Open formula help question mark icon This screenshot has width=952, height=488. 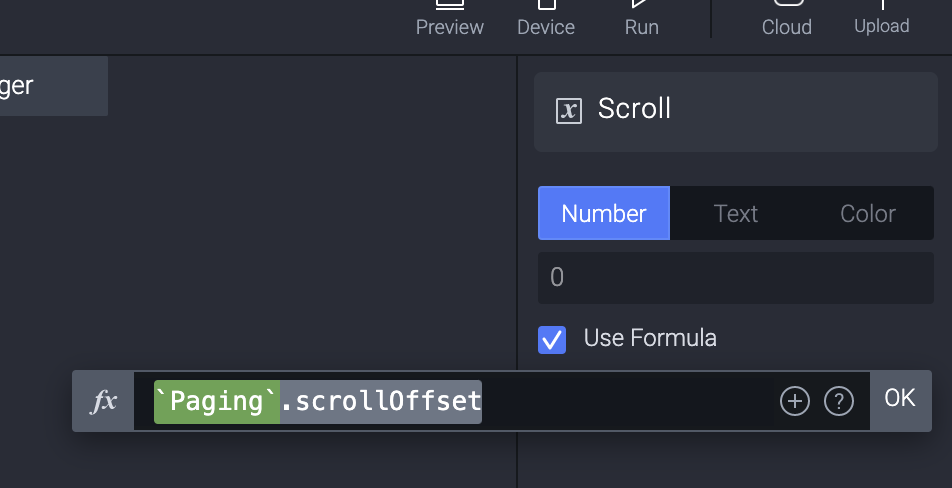pyautogui.click(x=838, y=402)
